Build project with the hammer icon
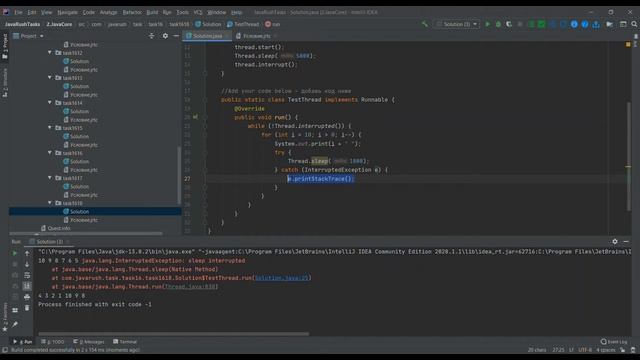Screen dimensions: 640x360 pos(425,24)
